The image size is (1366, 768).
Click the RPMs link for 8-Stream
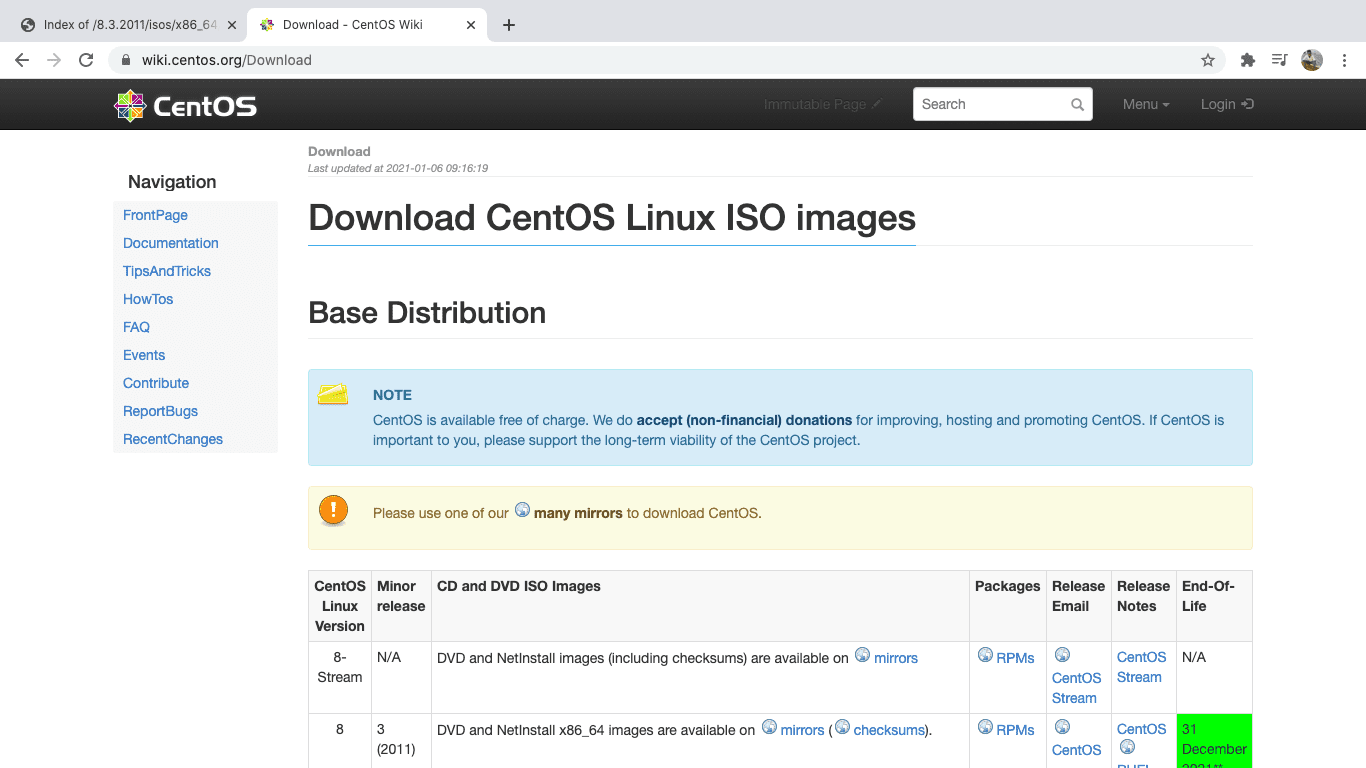pos(1015,658)
